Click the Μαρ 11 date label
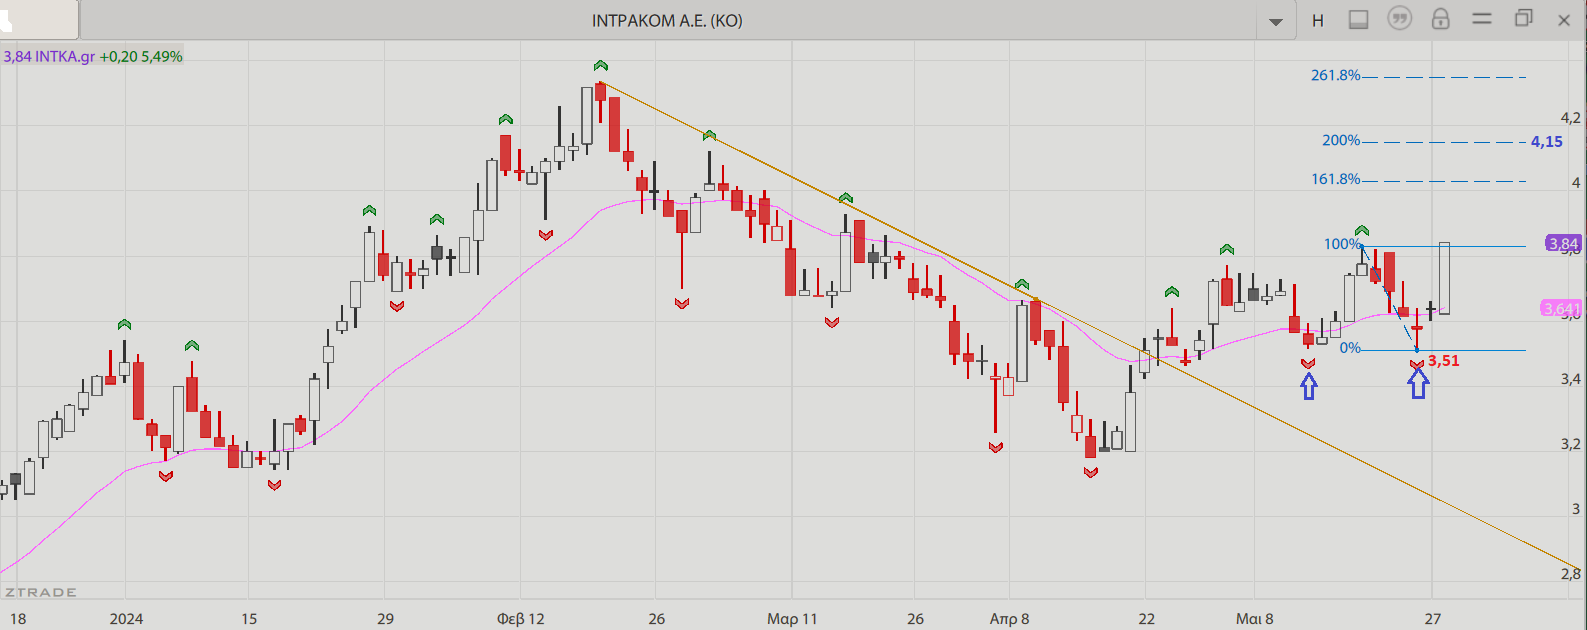This screenshot has width=1587, height=630. pyautogui.click(x=792, y=619)
